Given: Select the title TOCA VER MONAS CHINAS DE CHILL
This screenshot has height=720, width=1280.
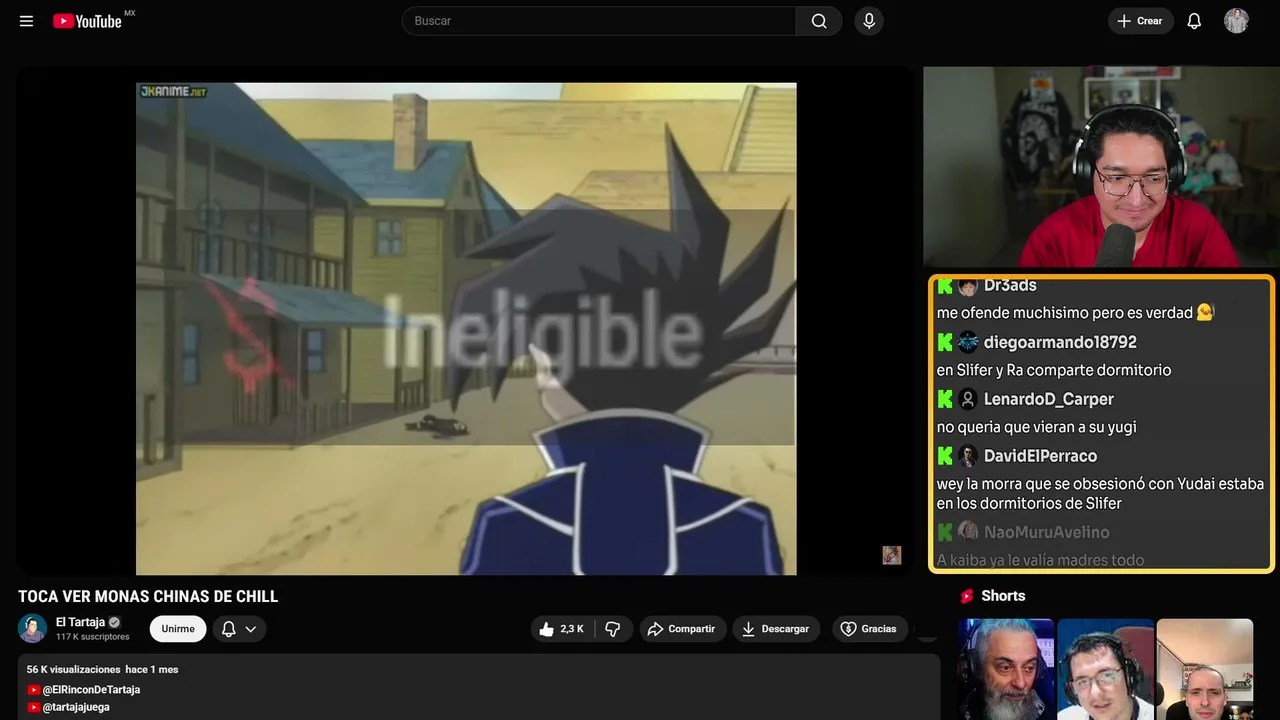Looking at the screenshot, I should coord(148,597).
